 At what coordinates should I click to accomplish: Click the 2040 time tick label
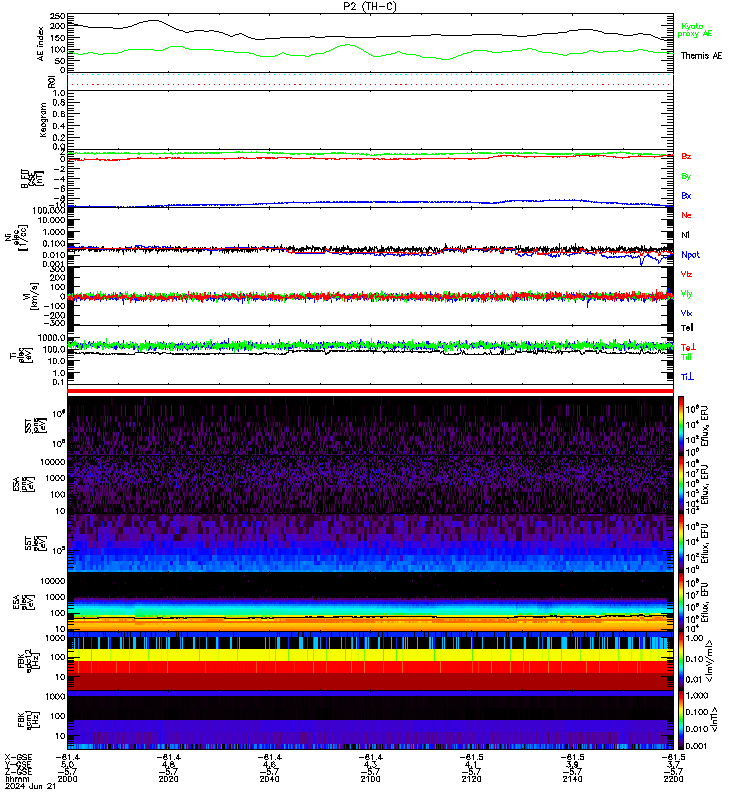[x=269, y=779]
